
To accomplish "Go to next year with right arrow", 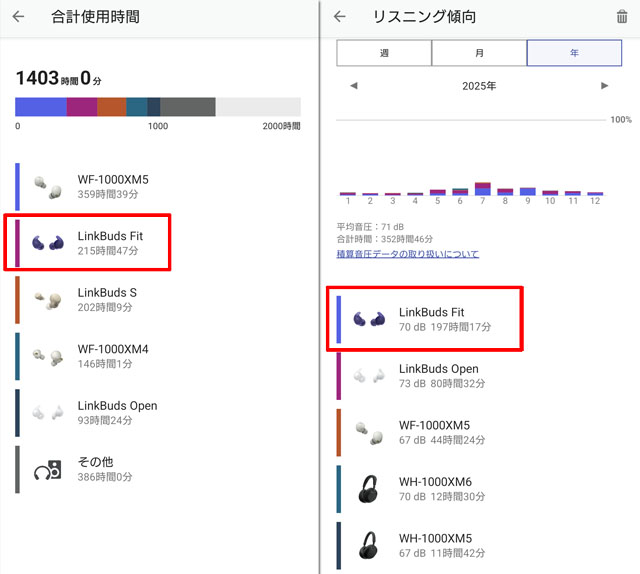I will (604, 86).
